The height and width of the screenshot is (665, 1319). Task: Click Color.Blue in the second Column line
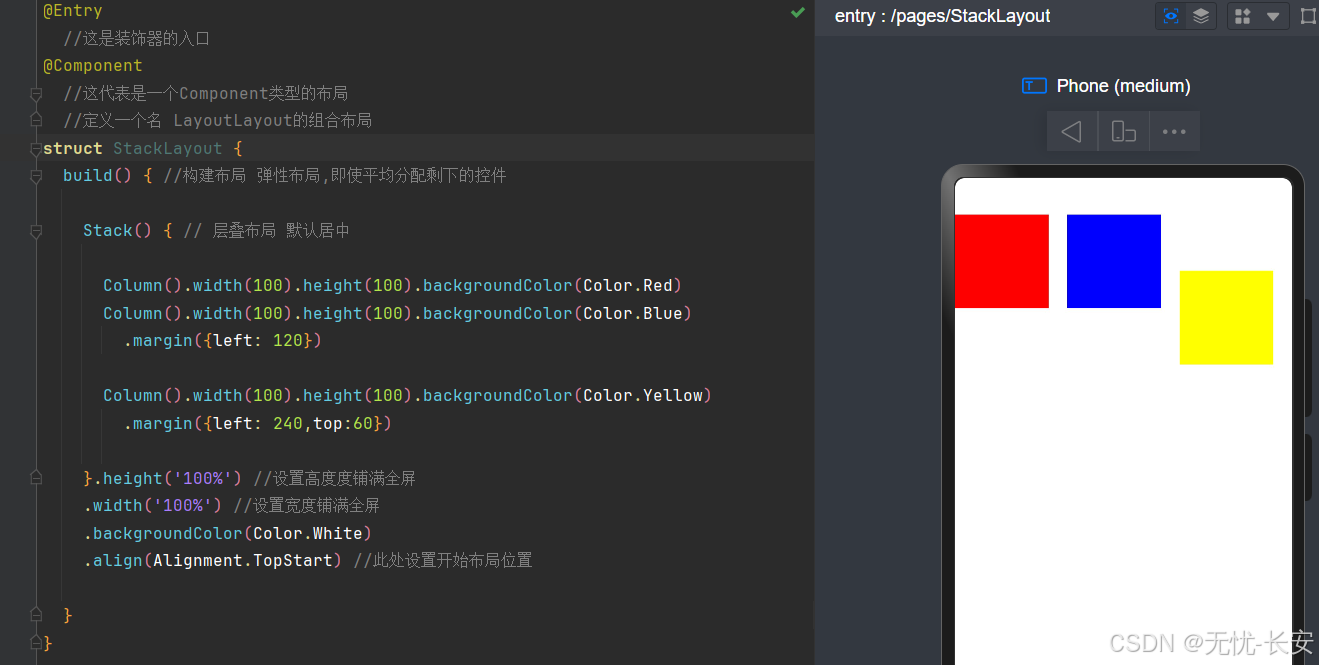[x=633, y=313]
